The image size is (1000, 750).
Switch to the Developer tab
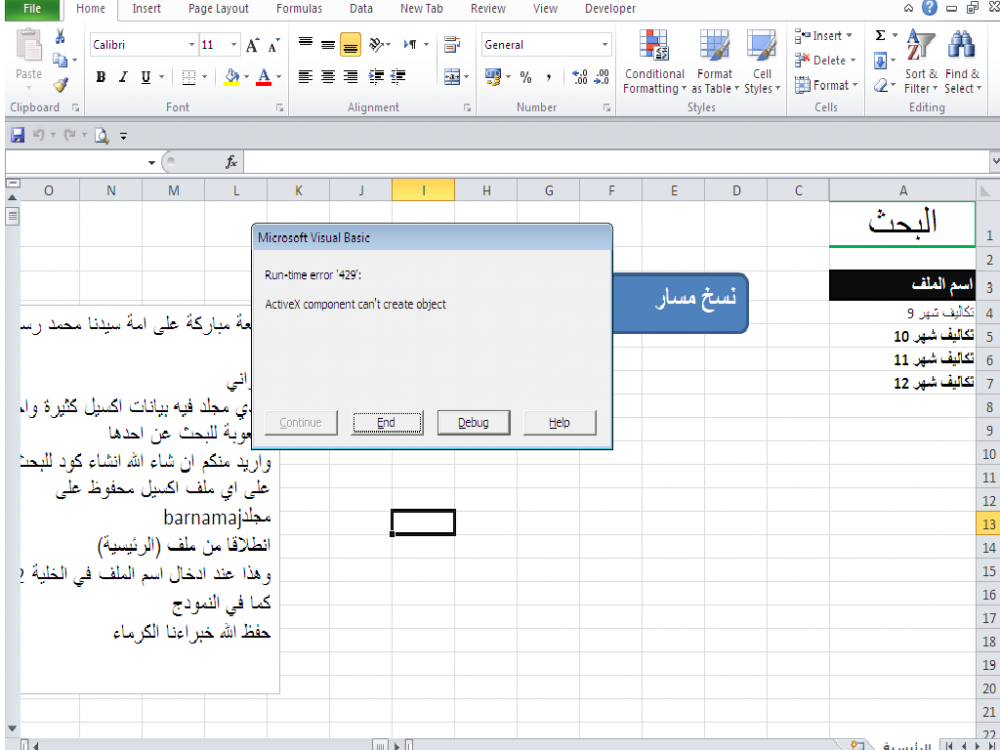[x=610, y=9]
